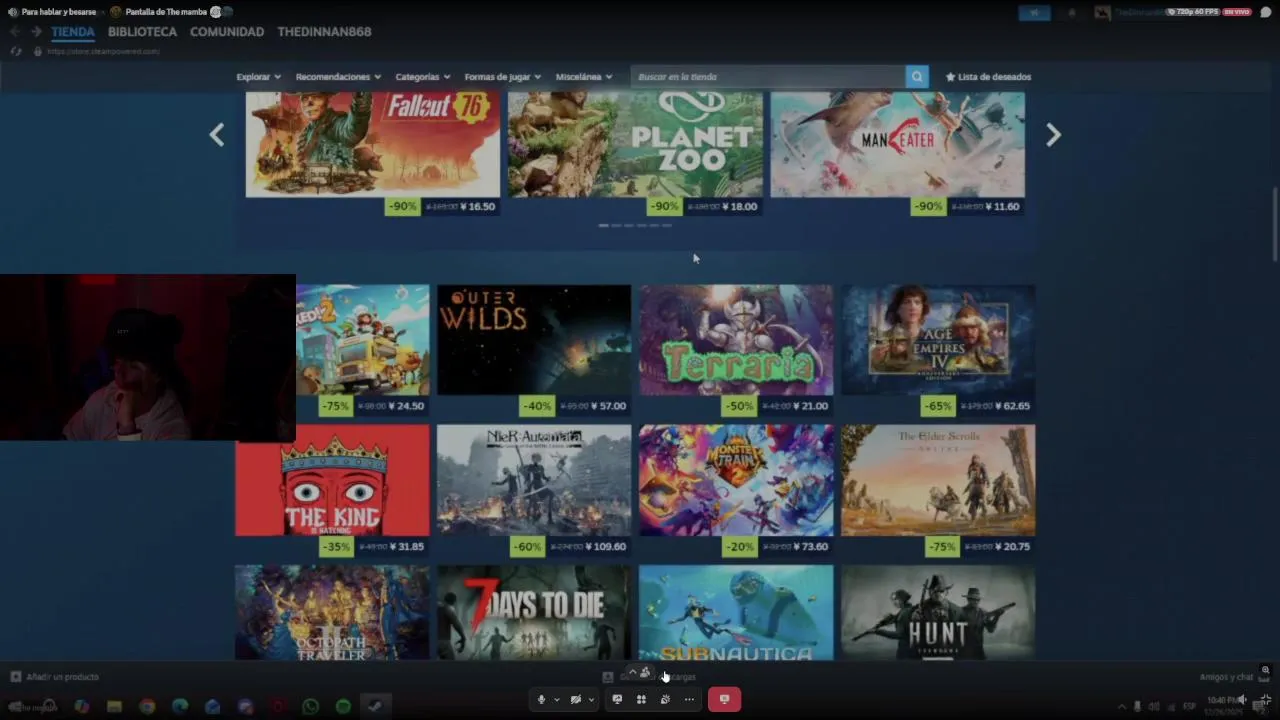
Task: Click the ¥ 109.60 NieR price
Action: [606, 546]
